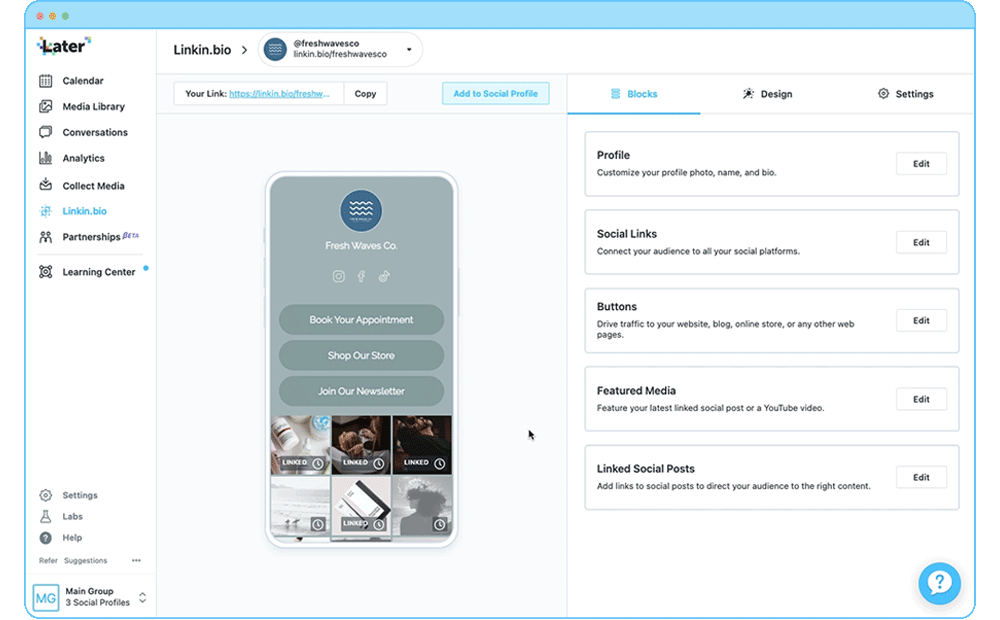Open the blue help chat bubble
The height and width of the screenshot is (620, 1000).
point(939,583)
